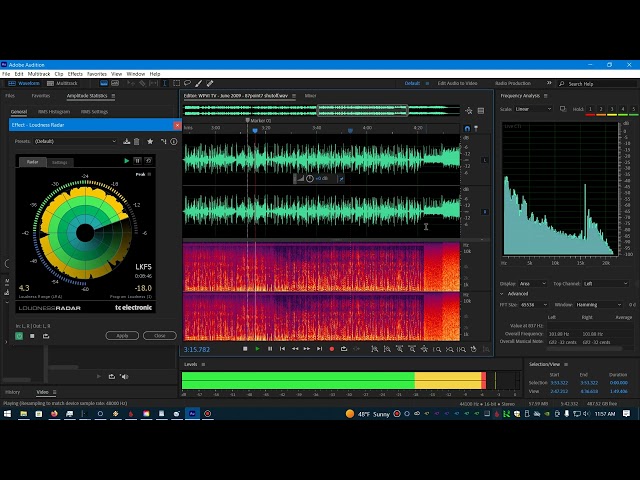Toggle the left channel L button
640x480 pixels.
click(485, 160)
